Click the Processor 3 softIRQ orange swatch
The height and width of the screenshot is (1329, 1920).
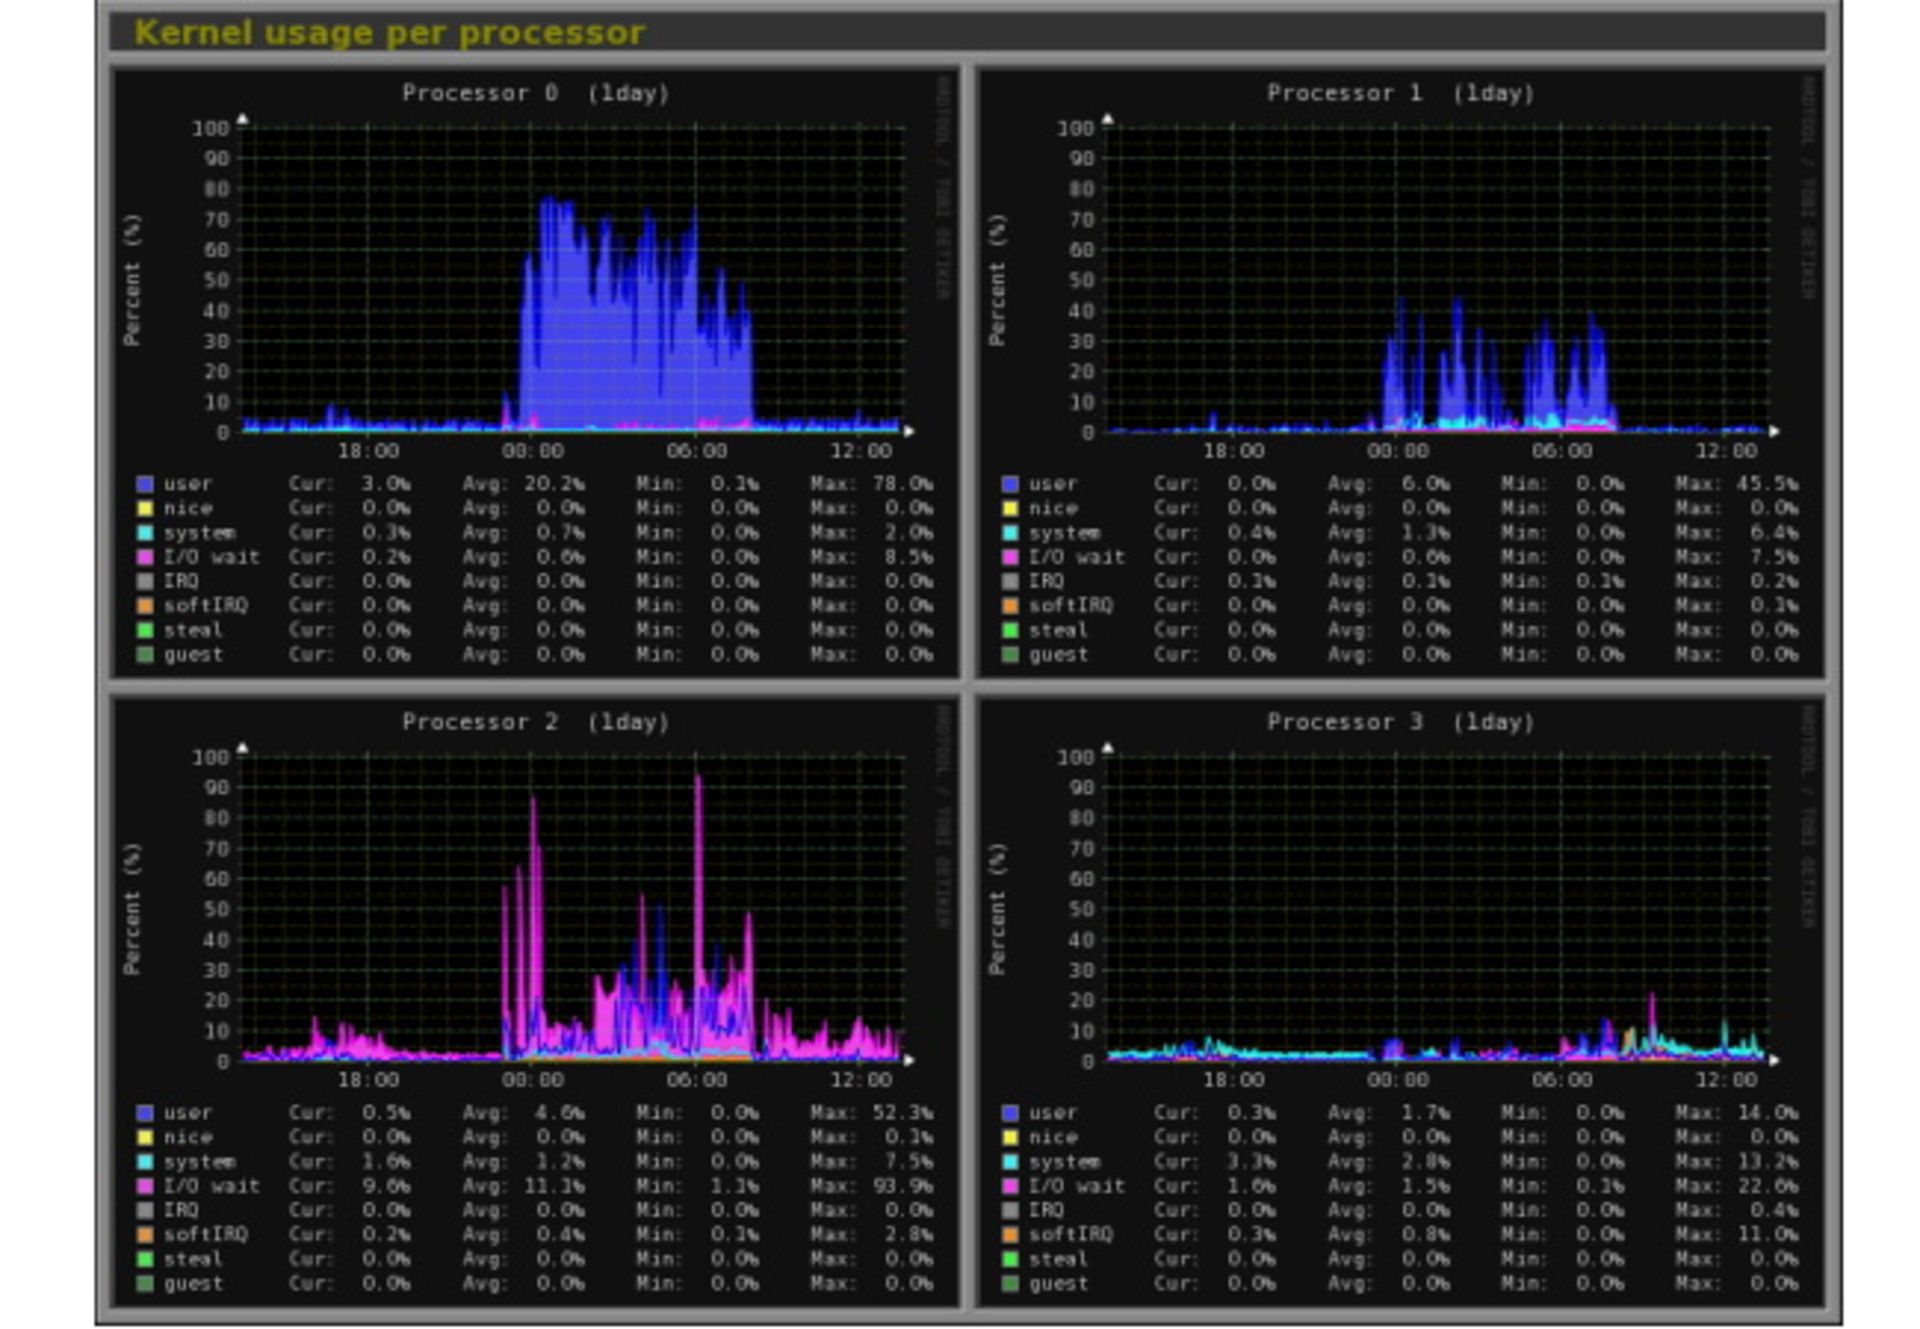1010,1235
